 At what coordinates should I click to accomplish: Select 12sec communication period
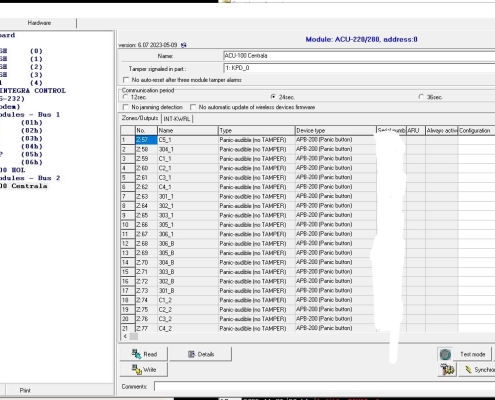tap(125, 97)
